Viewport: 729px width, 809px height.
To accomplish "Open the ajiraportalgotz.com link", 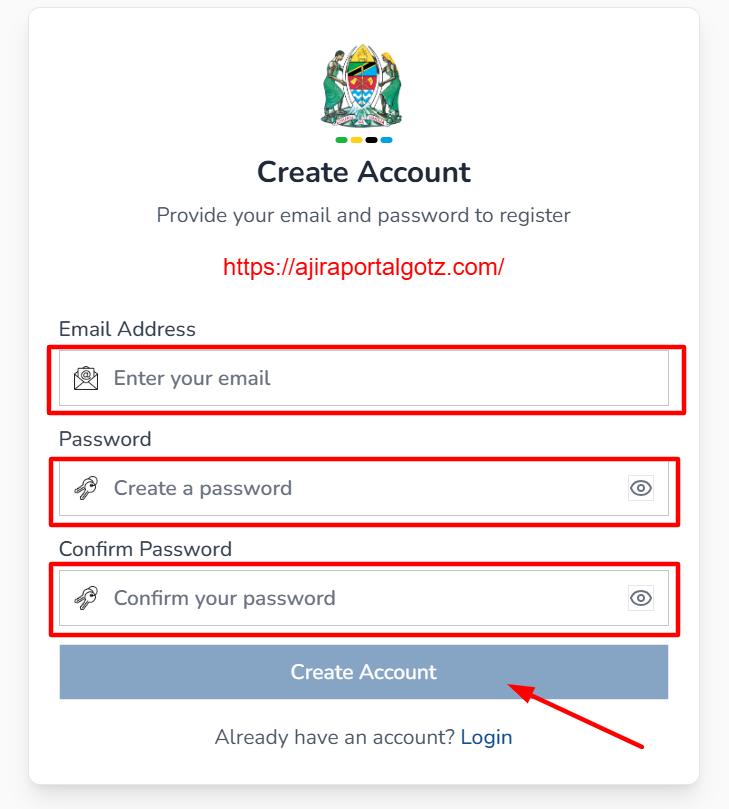I will [x=364, y=266].
